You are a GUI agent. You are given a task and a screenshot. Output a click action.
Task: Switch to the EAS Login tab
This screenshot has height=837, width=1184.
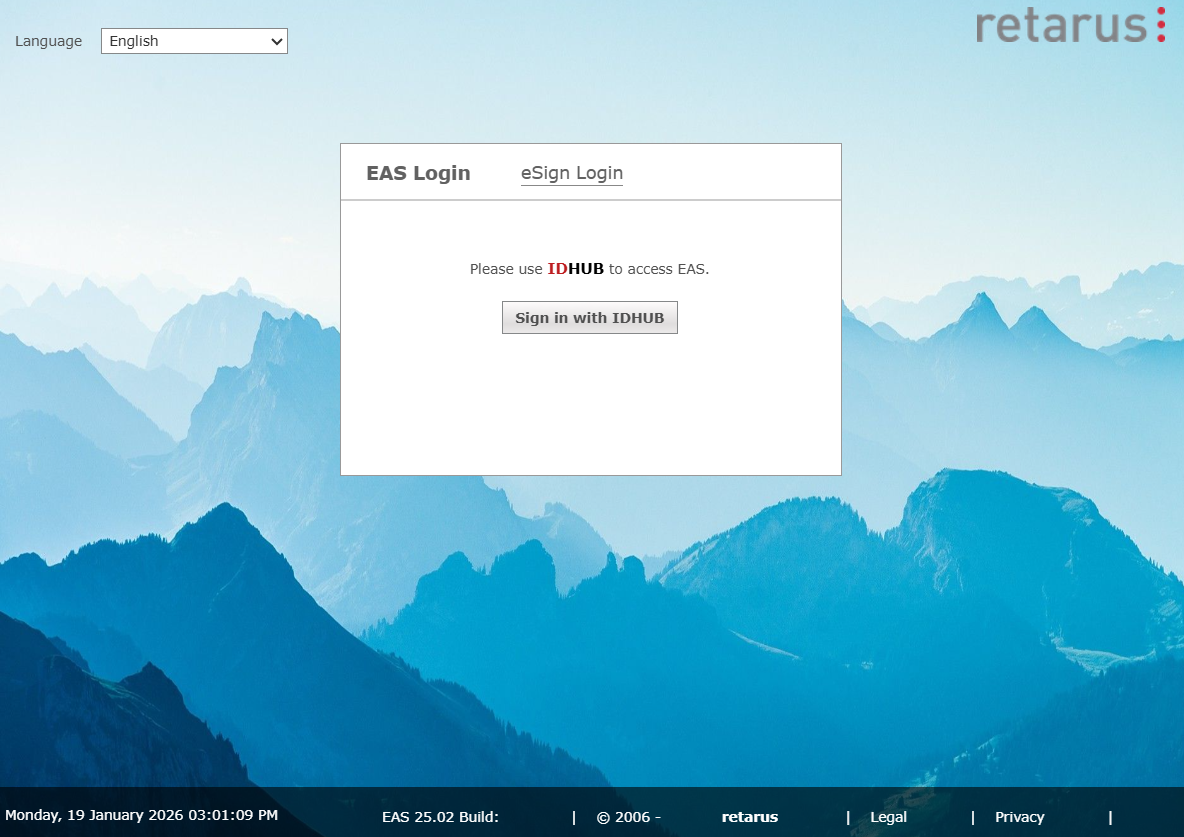(x=418, y=173)
